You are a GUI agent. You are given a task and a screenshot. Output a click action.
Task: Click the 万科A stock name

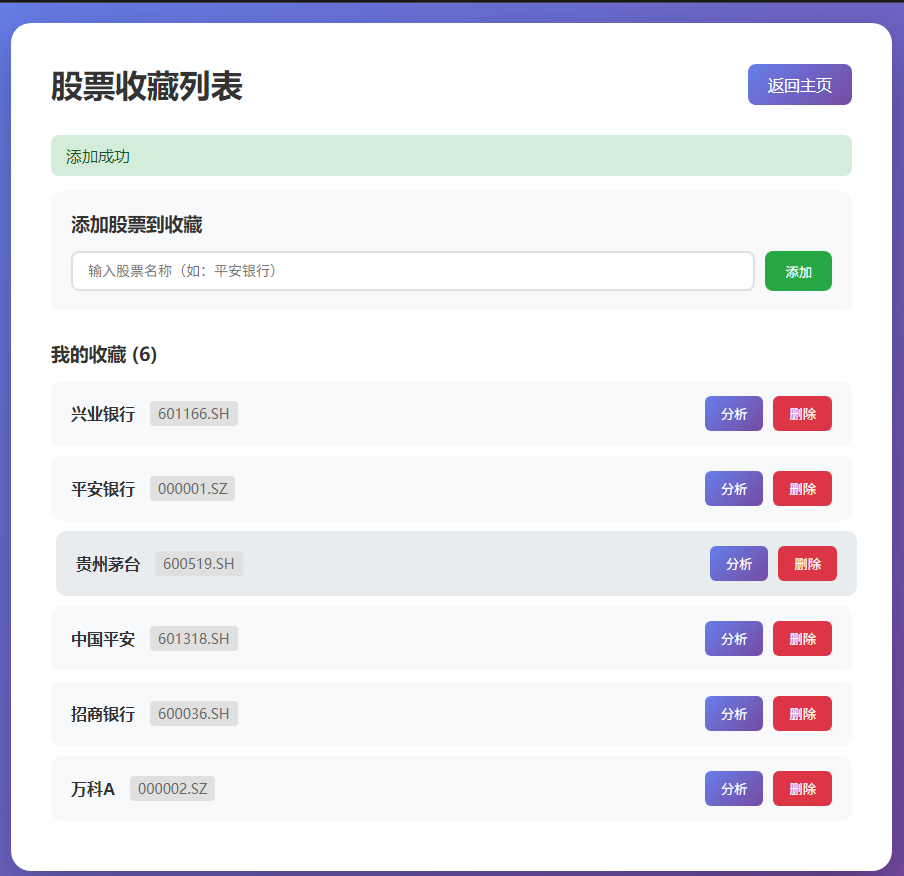click(x=93, y=789)
